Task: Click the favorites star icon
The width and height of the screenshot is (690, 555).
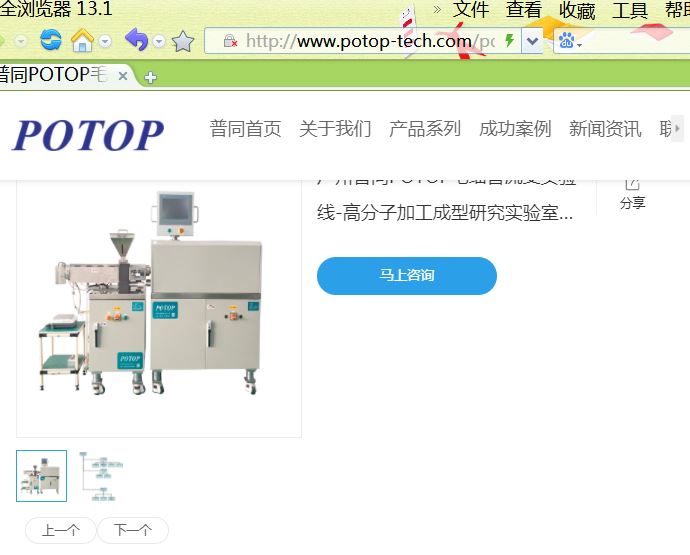Action: coord(183,41)
